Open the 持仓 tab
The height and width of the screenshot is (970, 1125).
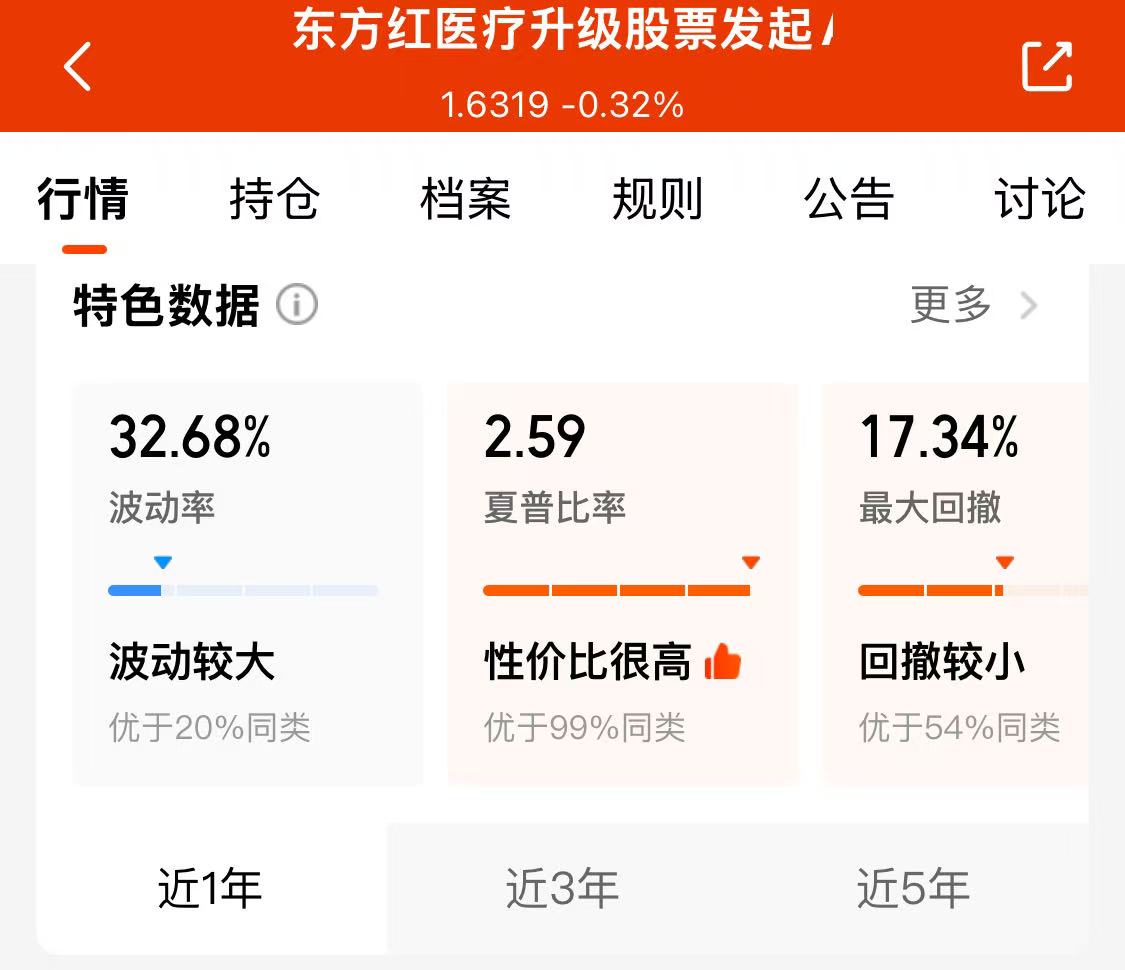pyautogui.click(x=275, y=199)
